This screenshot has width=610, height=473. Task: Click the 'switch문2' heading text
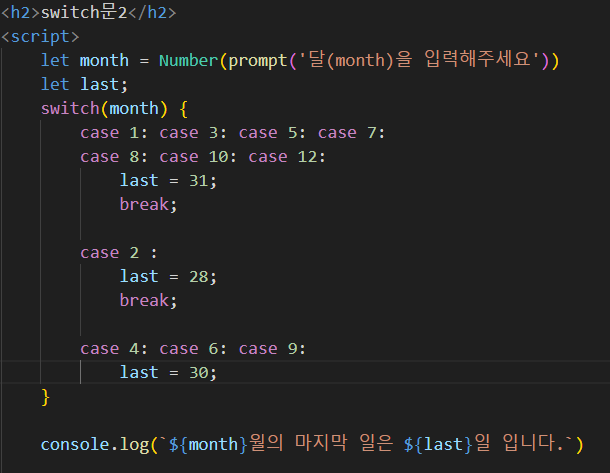[84, 12]
